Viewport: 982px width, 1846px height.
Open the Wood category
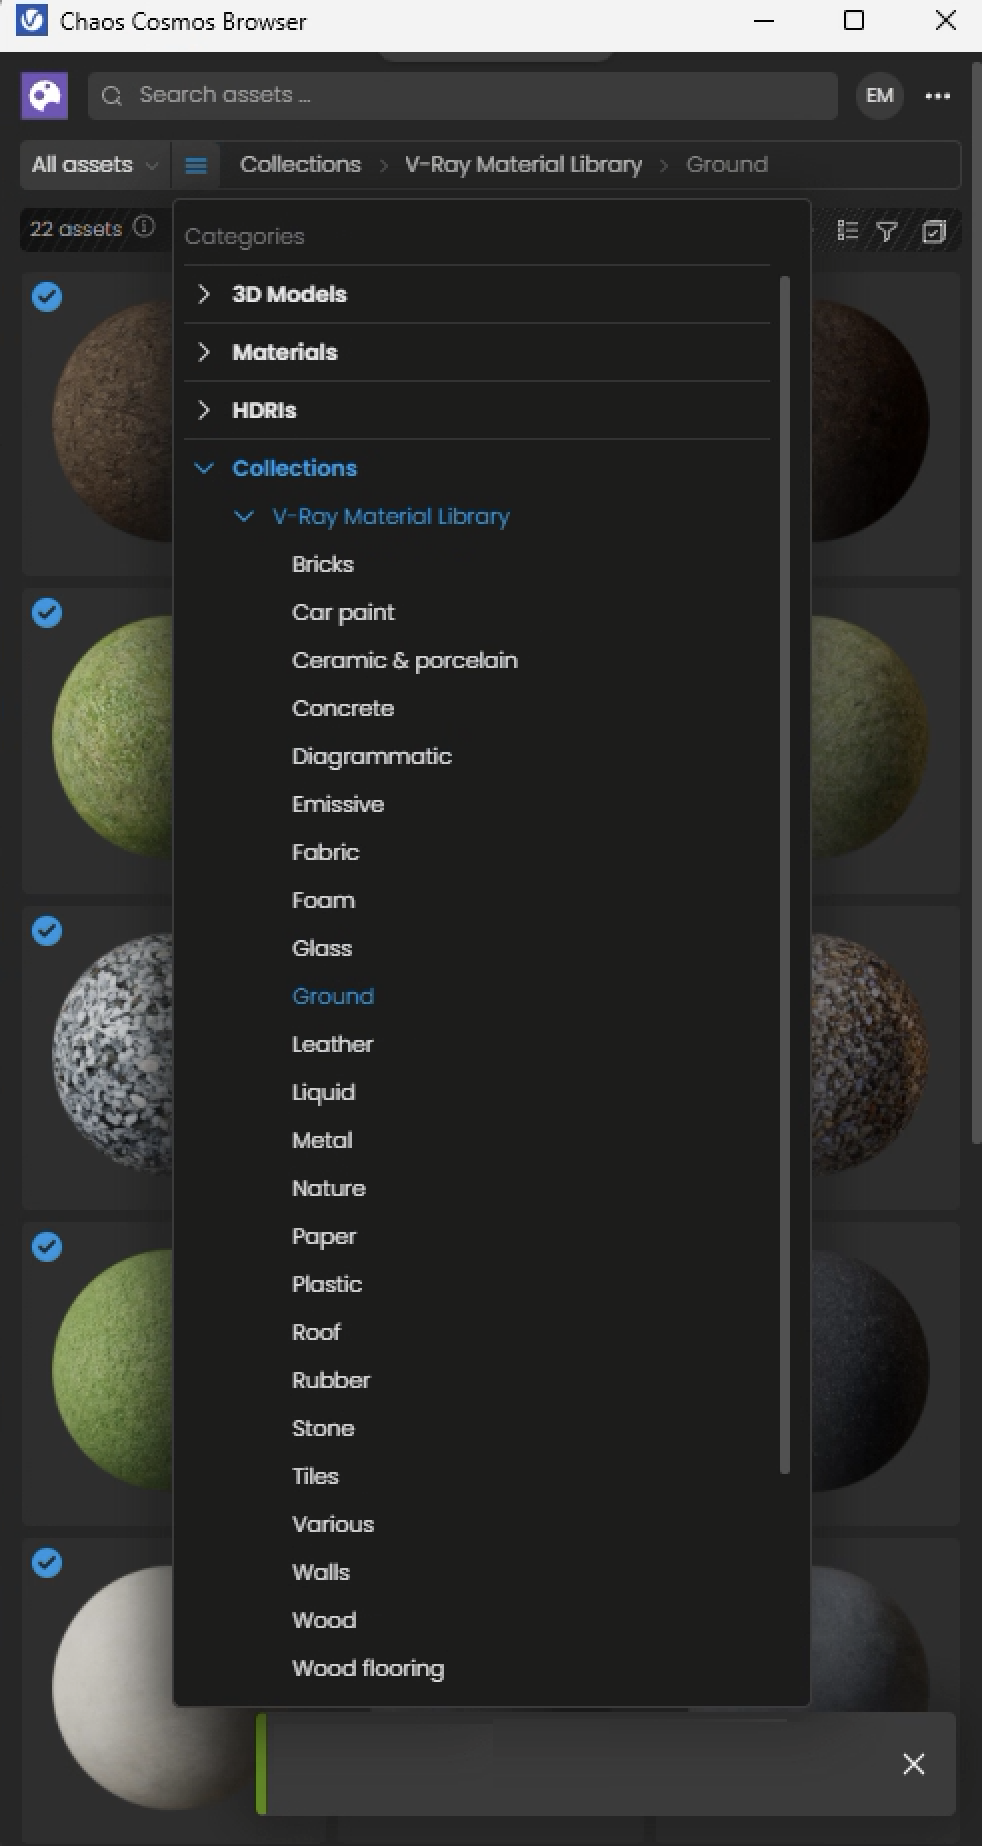pos(324,1620)
